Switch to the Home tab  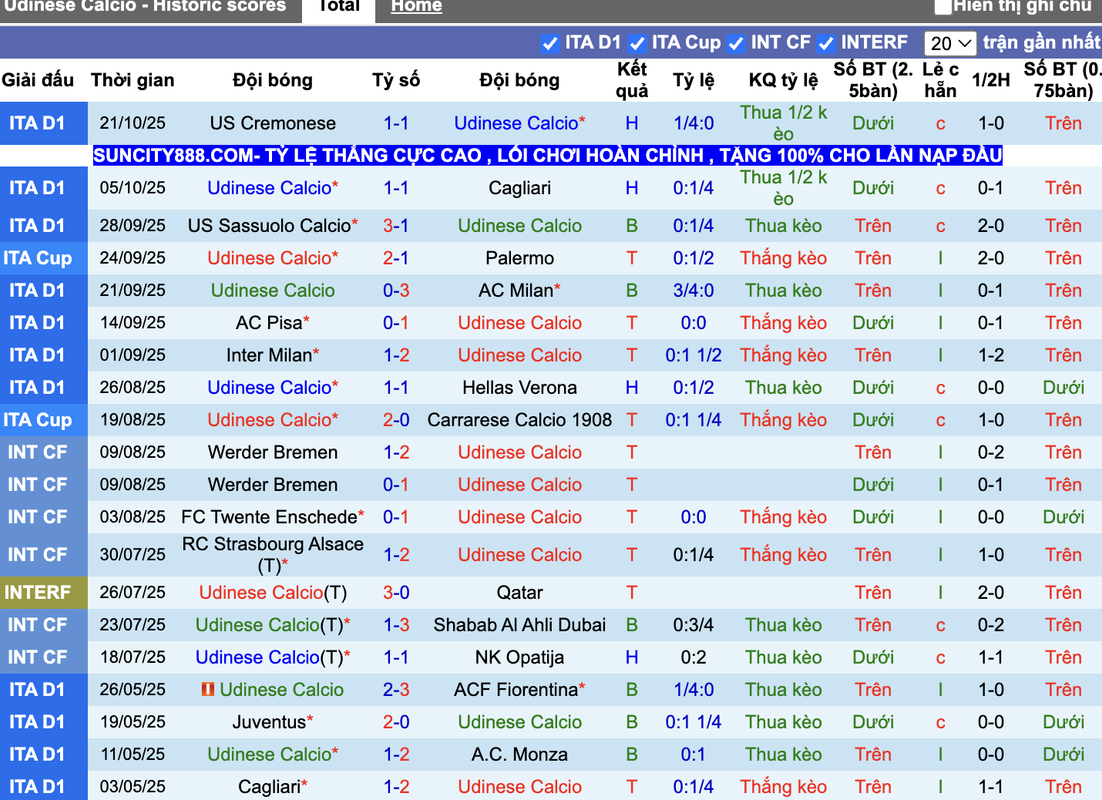point(416,7)
